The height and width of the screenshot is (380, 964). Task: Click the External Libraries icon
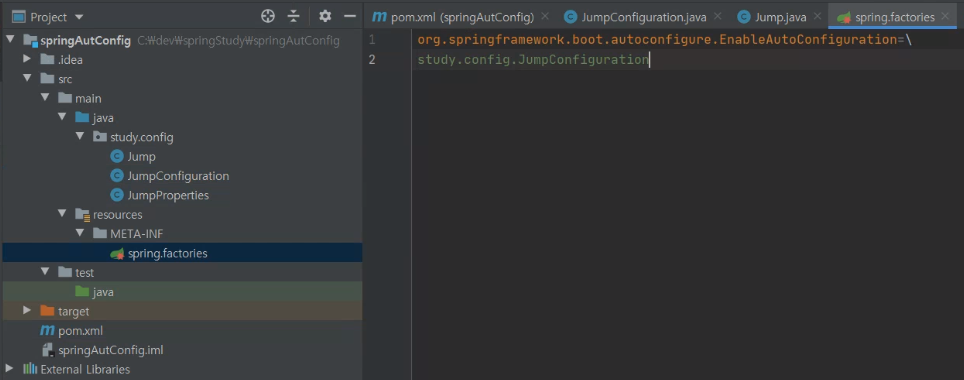point(30,369)
